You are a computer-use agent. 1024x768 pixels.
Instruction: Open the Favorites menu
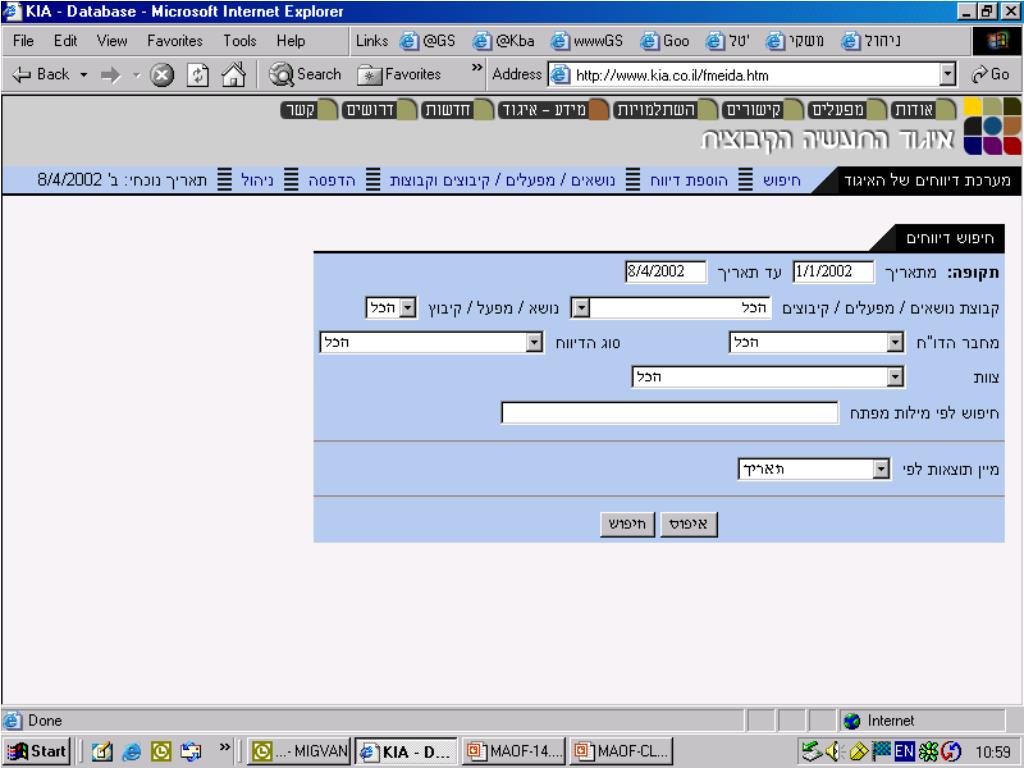coord(174,40)
